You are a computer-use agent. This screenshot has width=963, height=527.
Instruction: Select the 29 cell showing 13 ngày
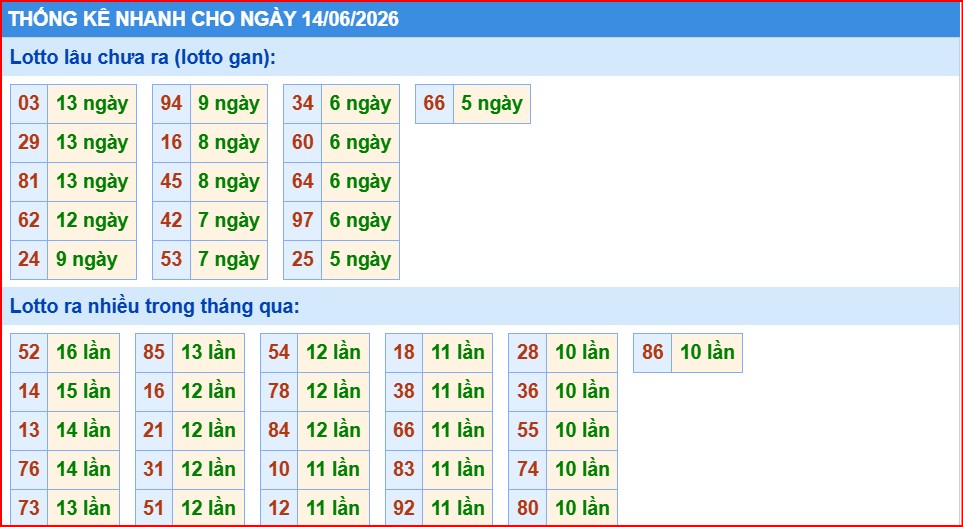(29, 142)
